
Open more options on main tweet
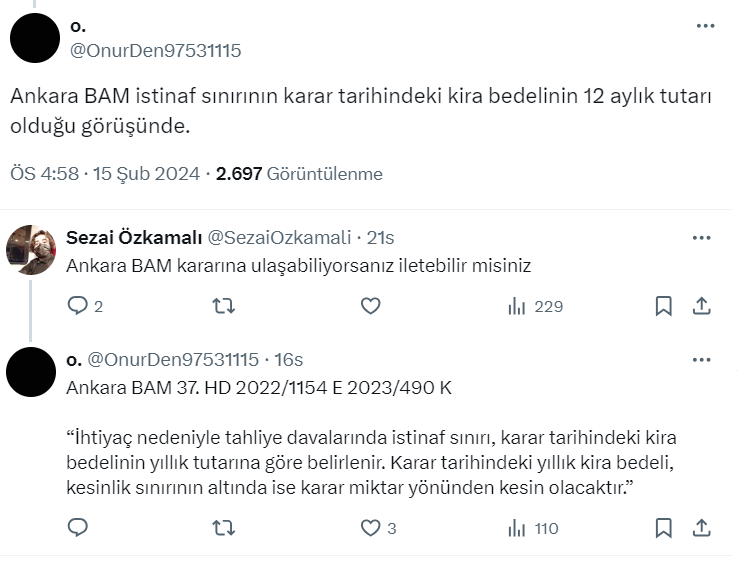coord(701,29)
